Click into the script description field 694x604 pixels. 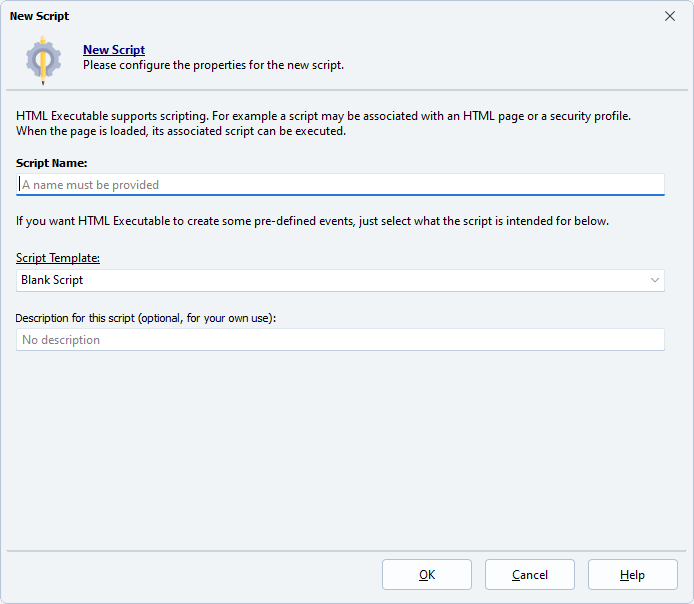[340, 340]
